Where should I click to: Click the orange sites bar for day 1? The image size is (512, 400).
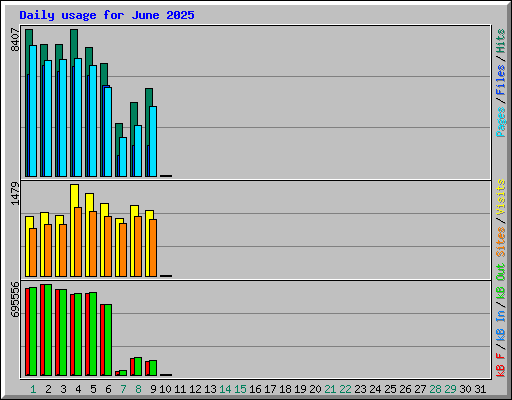pos(33,252)
